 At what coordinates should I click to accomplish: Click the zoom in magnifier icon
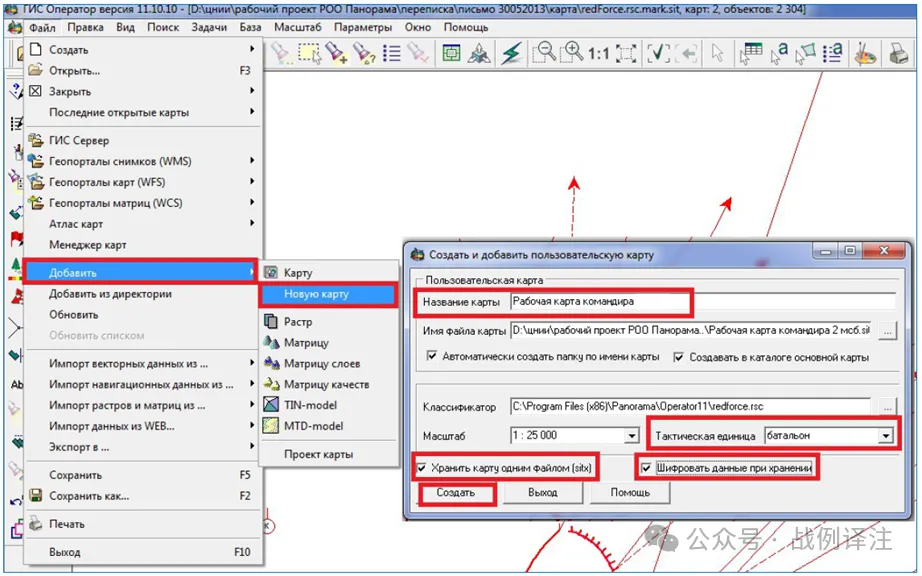click(x=572, y=53)
